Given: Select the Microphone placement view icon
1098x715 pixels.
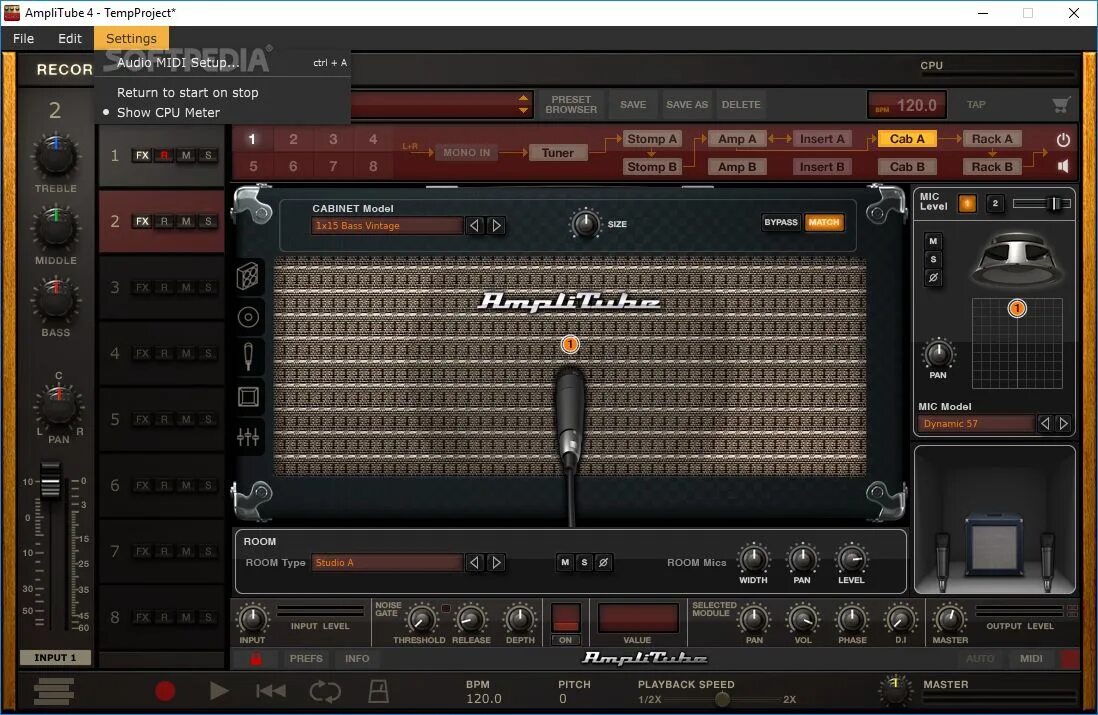Looking at the screenshot, I should click(x=248, y=356).
